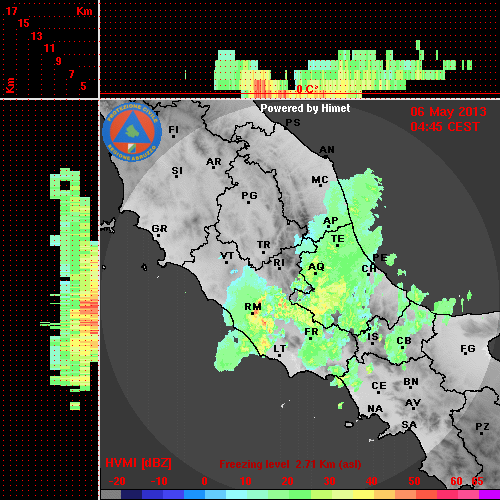Click the 04:45 CEST time label

click(445, 127)
